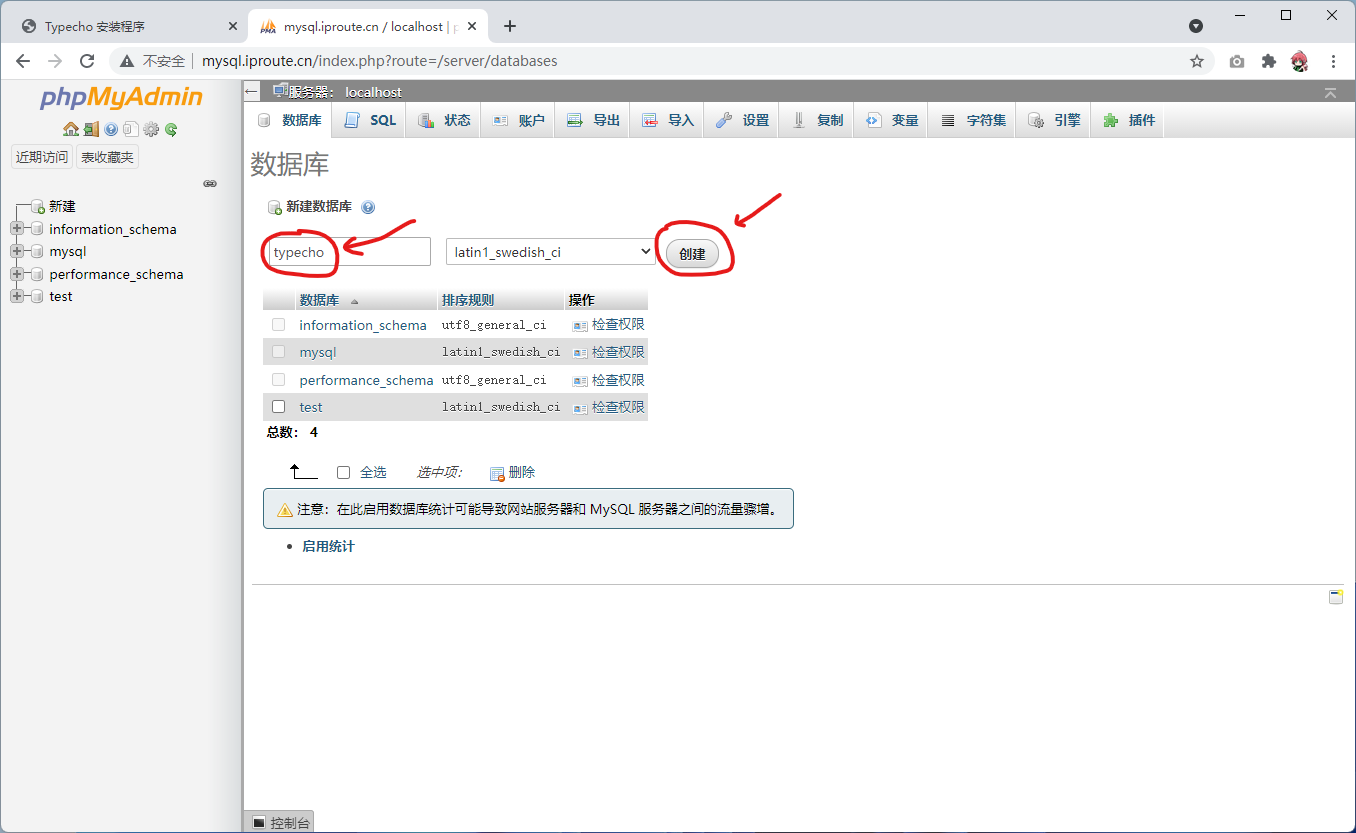Screen dimensions: 1356x833
Task: Switch to the SQL tab
Action: click(x=368, y=119)
